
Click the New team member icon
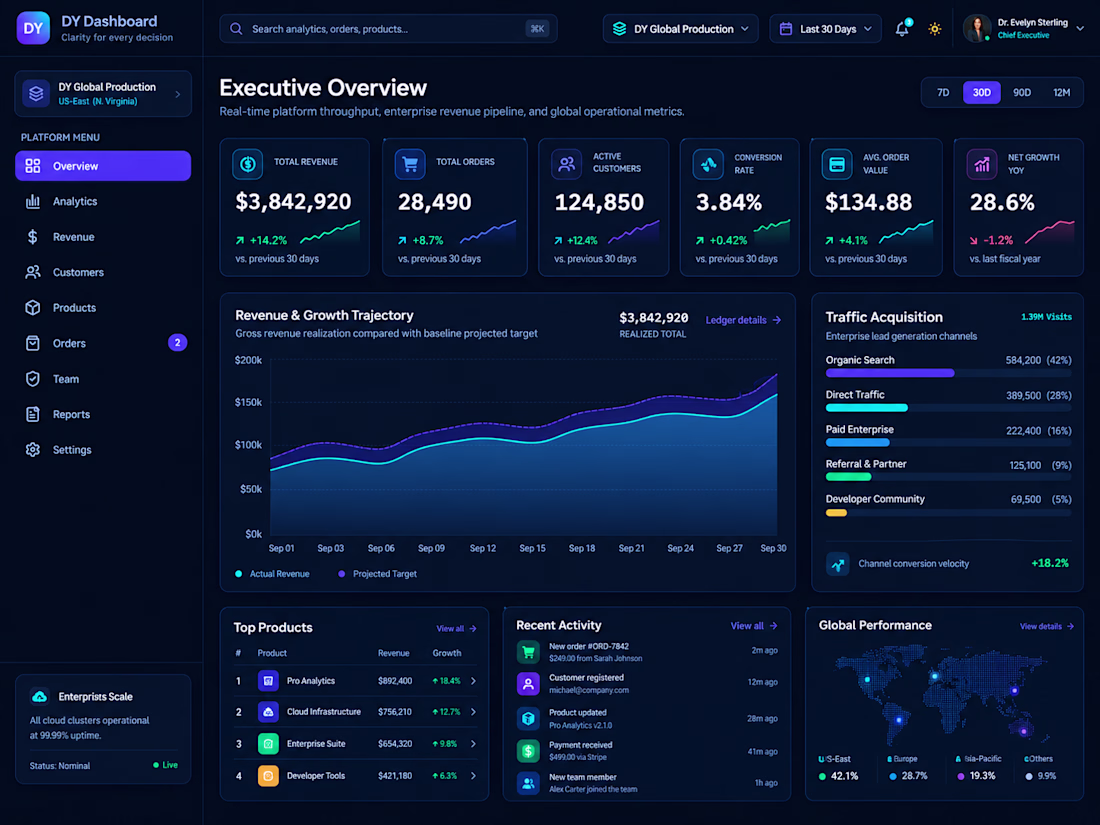[x=528, y=783]
